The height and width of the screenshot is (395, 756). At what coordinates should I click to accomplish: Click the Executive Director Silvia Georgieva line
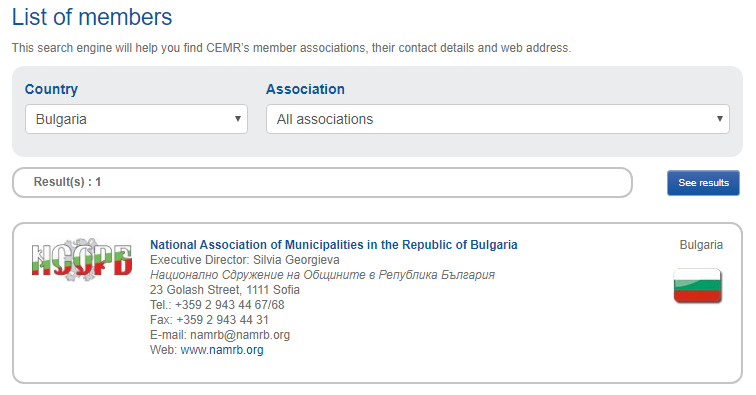pos(244,260)
